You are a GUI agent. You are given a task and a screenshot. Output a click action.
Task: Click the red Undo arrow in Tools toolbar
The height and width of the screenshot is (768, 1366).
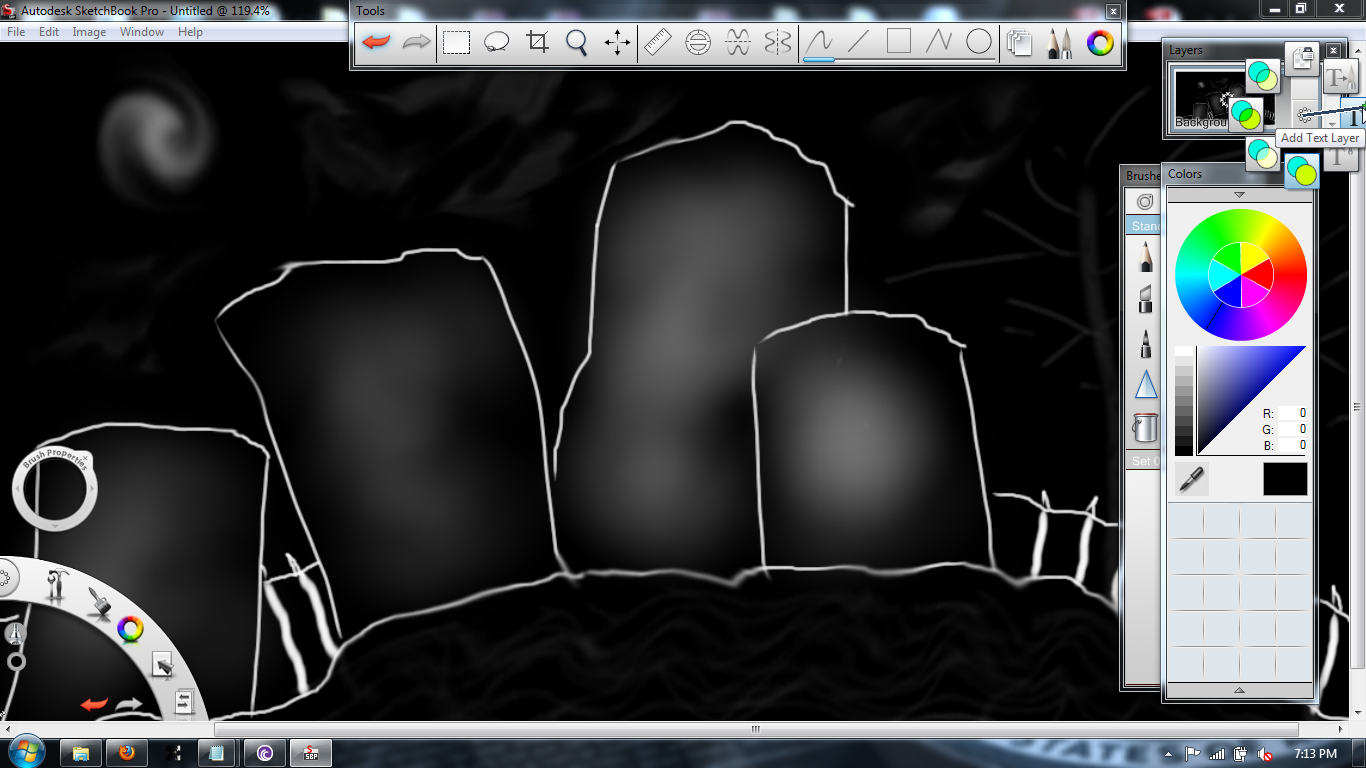pyautogui.click(x=376, y=42)
